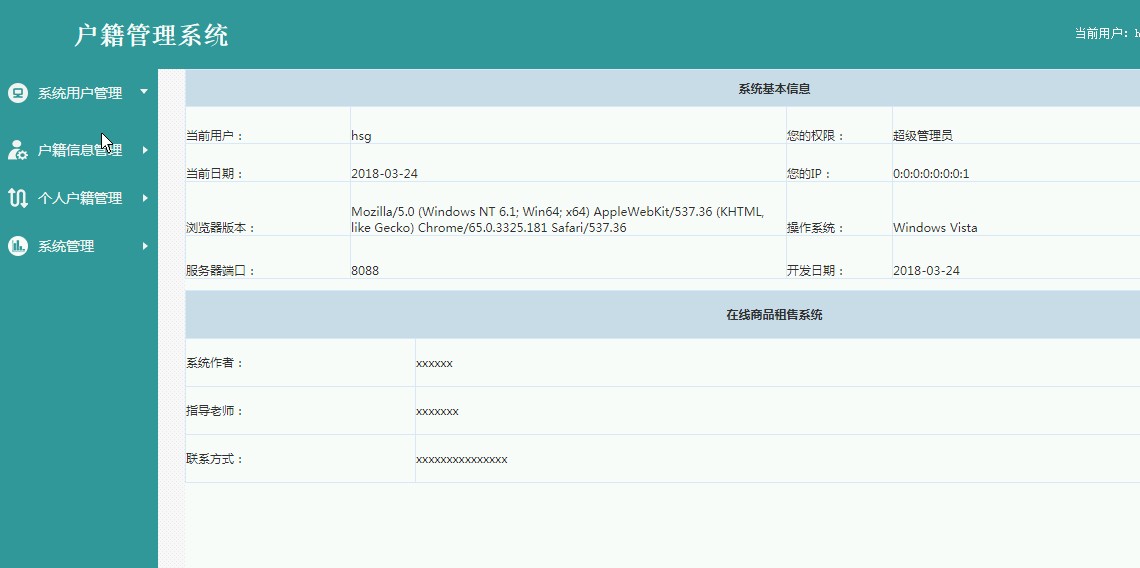Click the 超级管理员 permission value
This screenshot has width=1140, height=568.
point(923,135)
